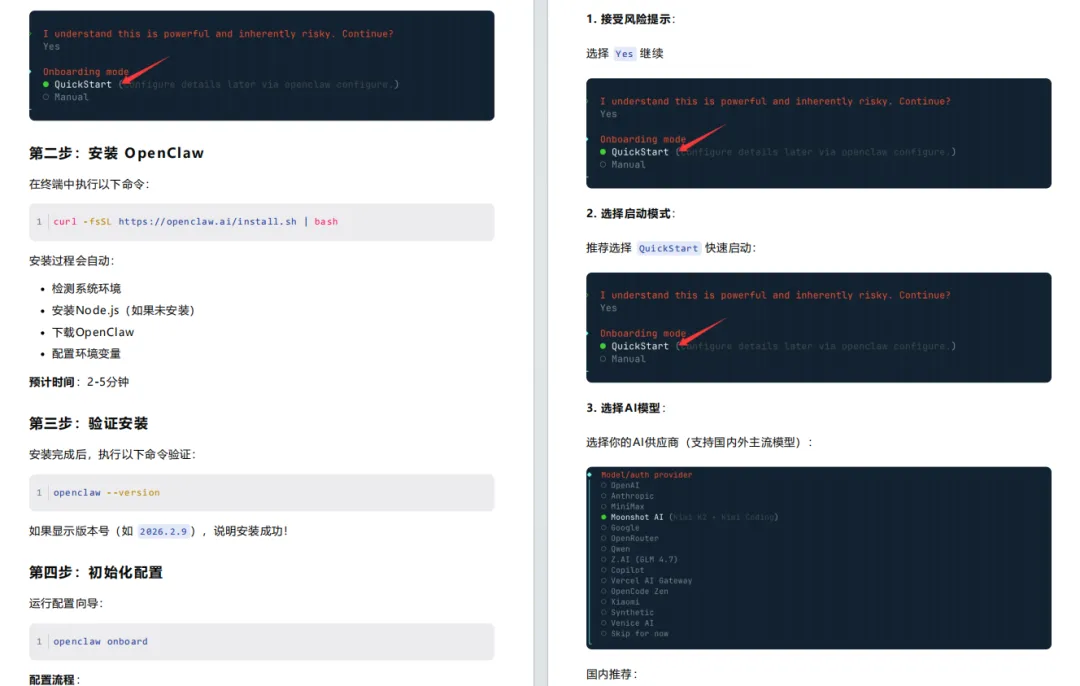This screenshot has width=1080, height=686.
Task: Click the text 选择你的AI供应商（支持国内外主流模型）
Action: (x=696, y=442)
